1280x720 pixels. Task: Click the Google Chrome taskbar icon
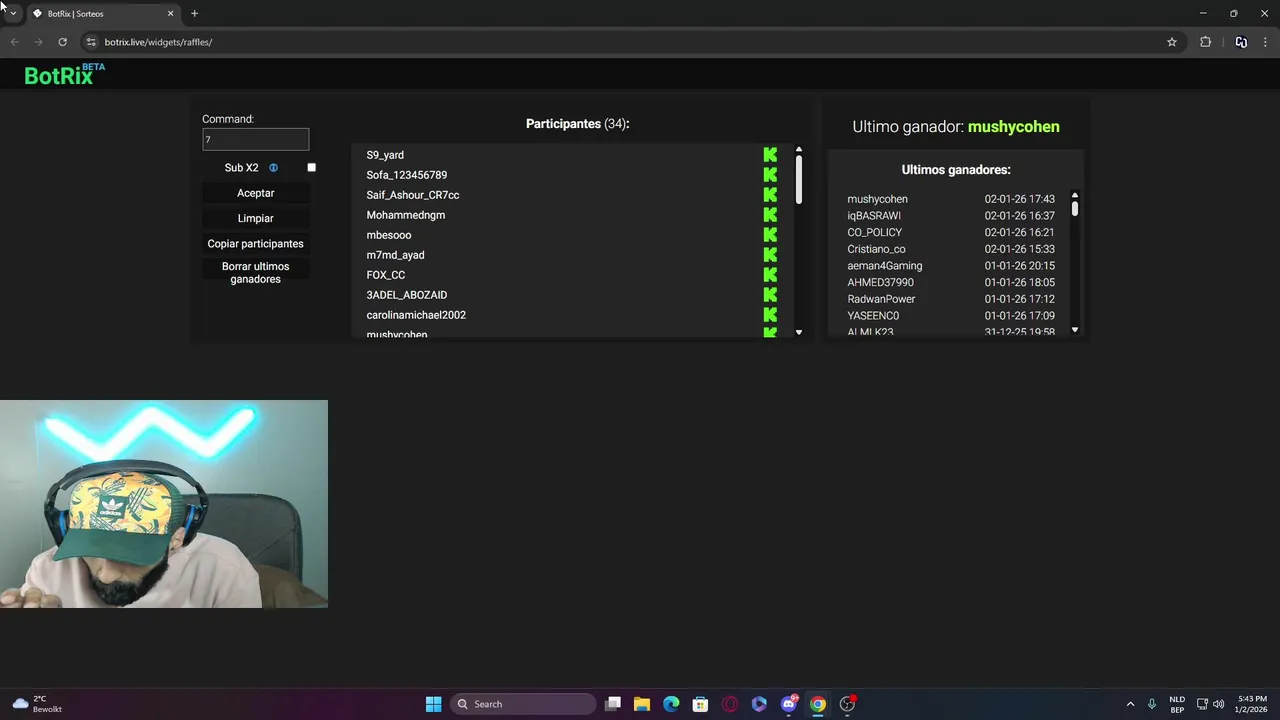(x=818, y=704)
